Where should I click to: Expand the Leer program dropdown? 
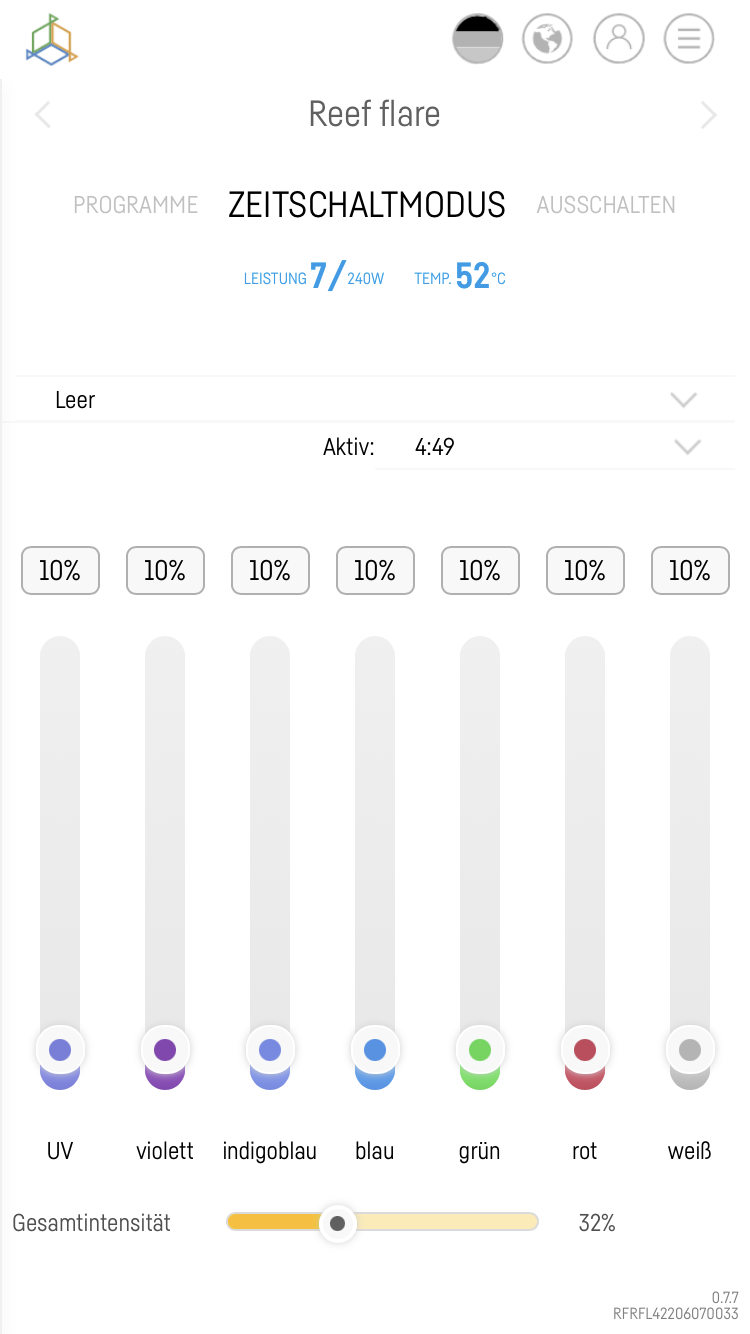click(683, 400)
